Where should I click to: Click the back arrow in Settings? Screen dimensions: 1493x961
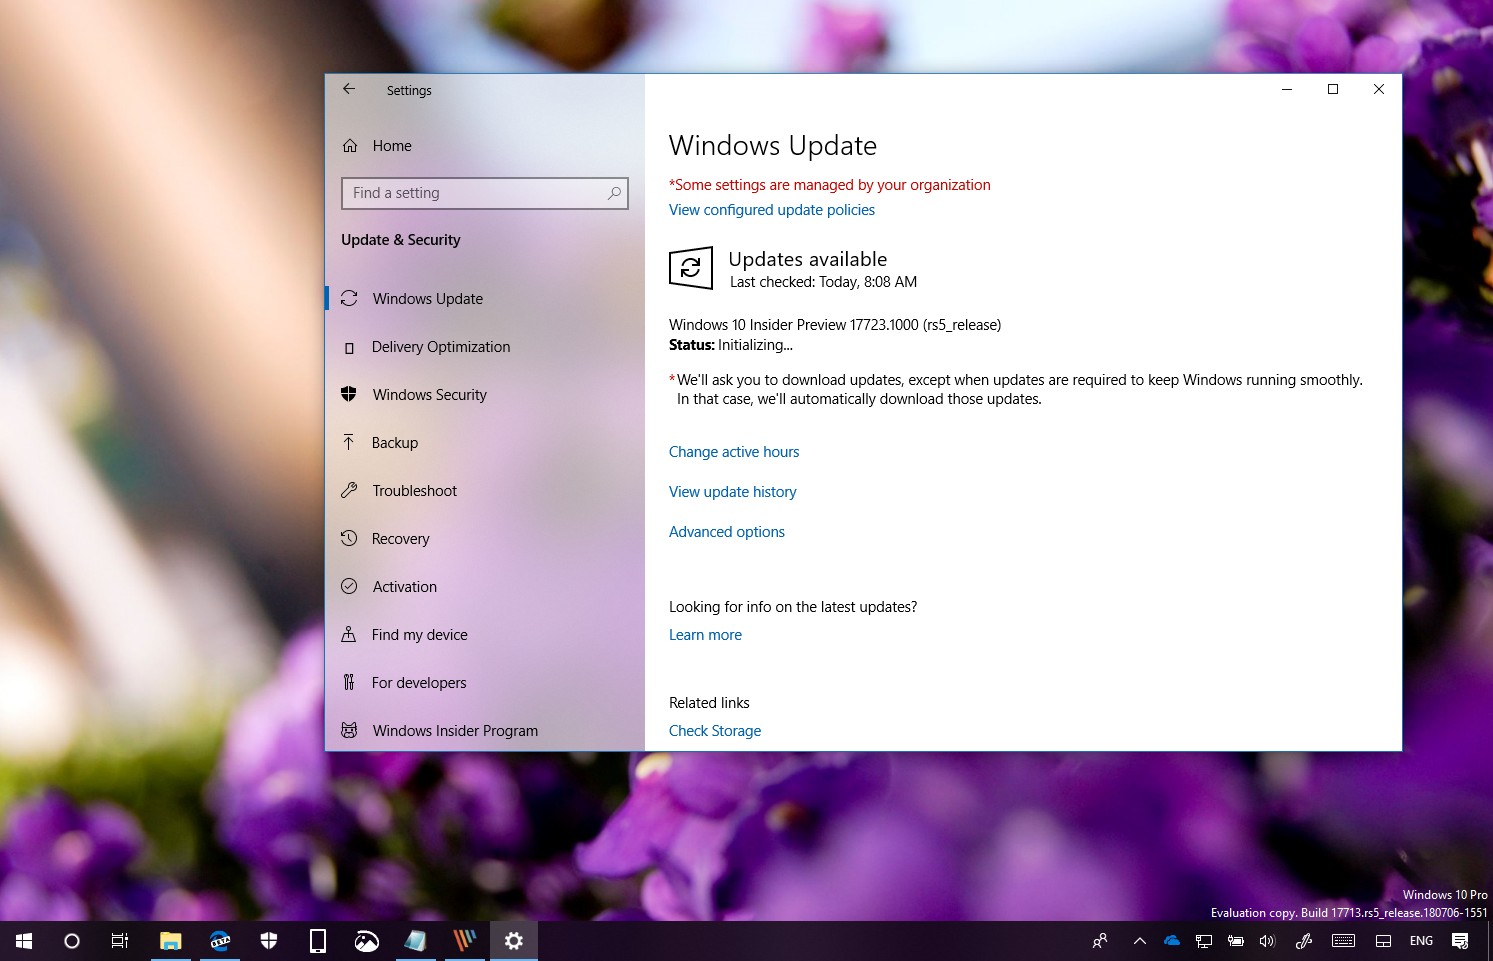click(348, 89)
